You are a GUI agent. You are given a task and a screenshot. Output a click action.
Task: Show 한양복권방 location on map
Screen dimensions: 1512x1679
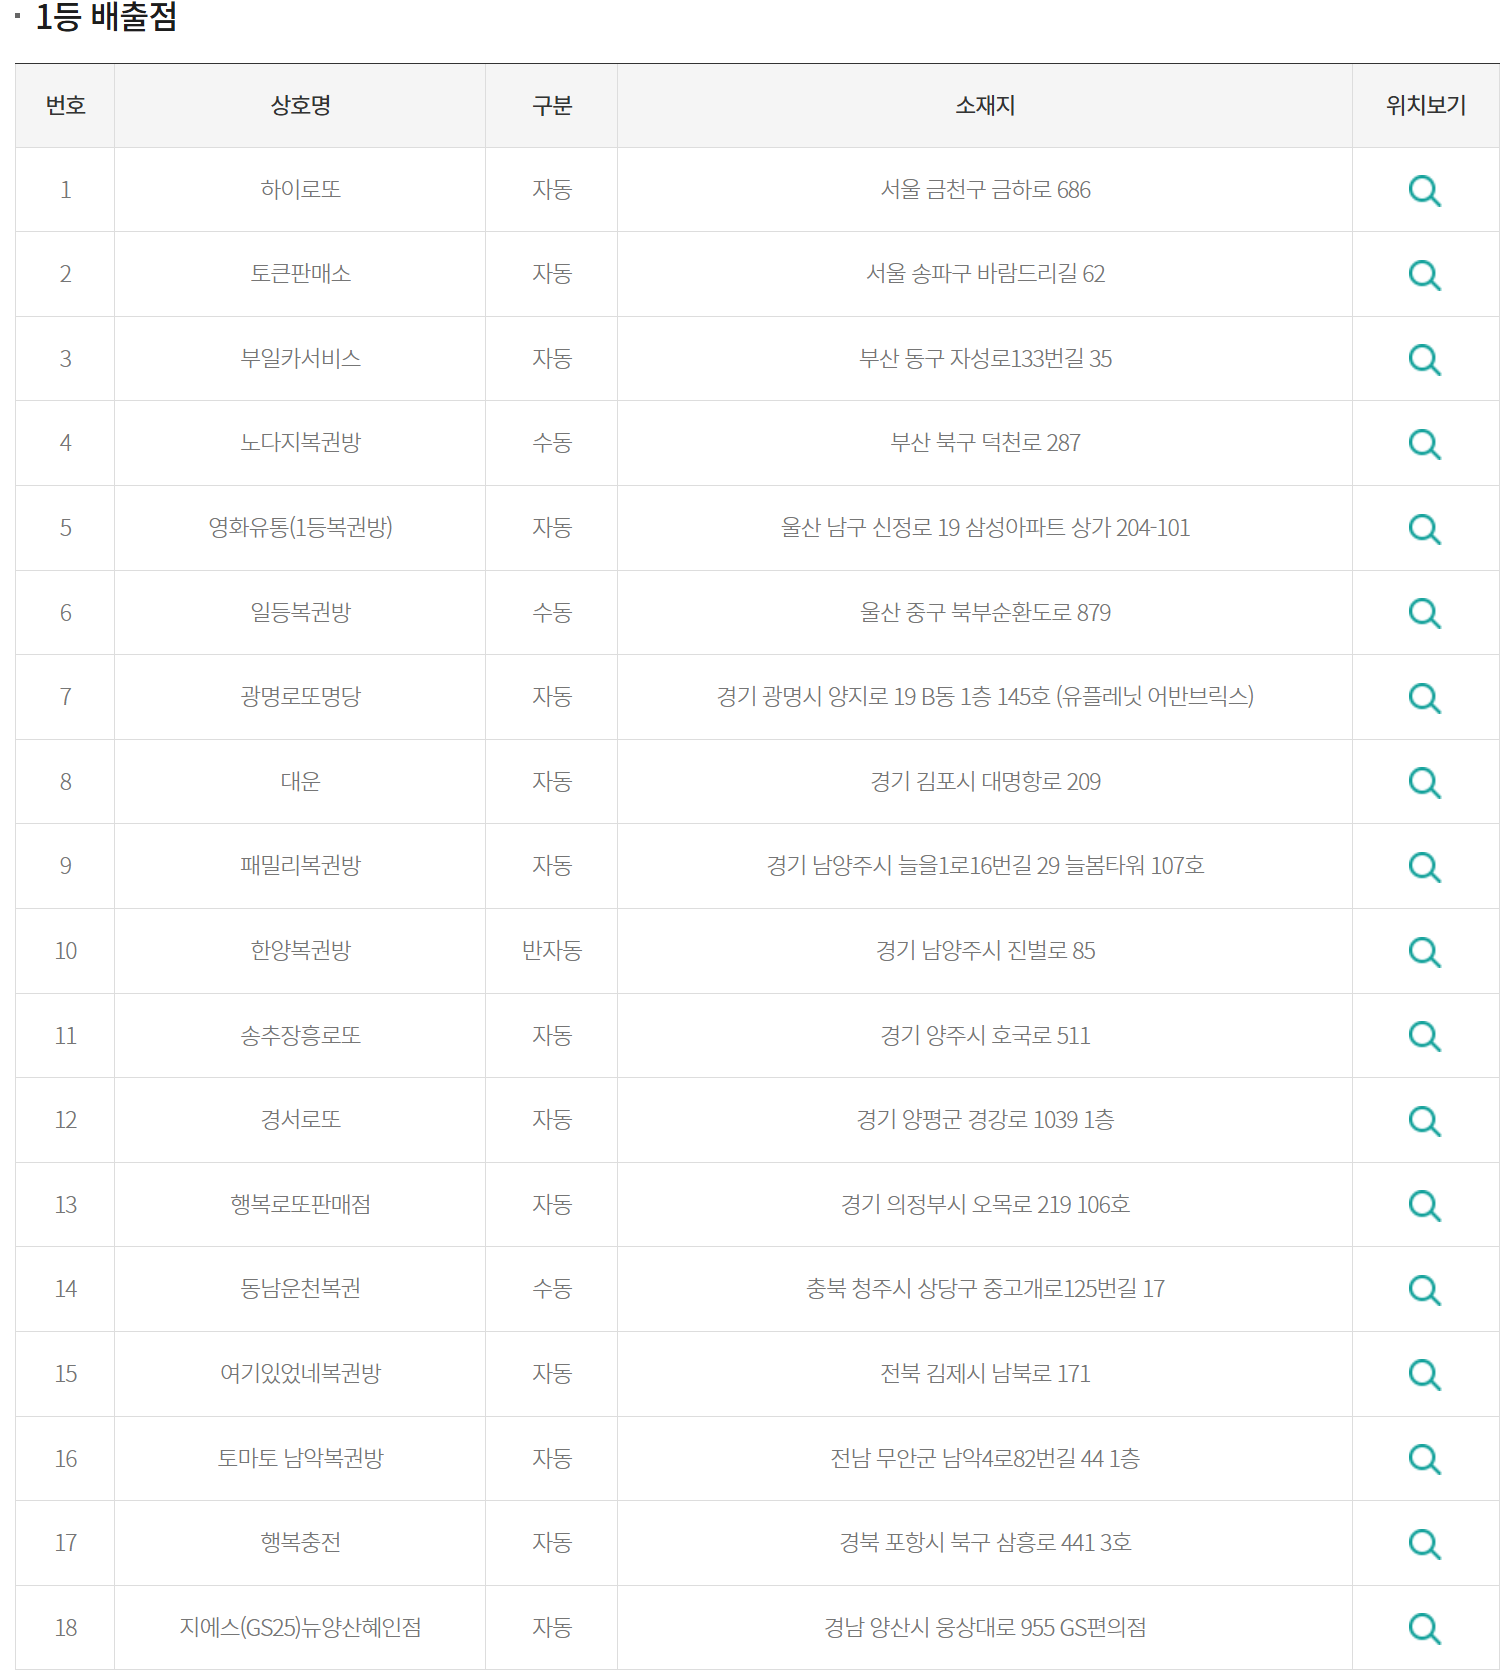point(1424,951)
